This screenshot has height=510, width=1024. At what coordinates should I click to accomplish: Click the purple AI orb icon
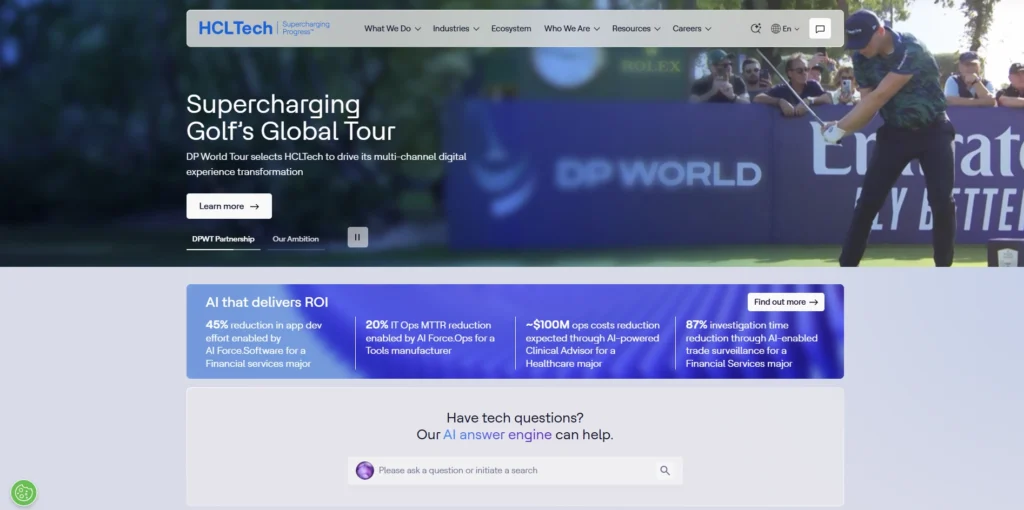tap(364, 470)
